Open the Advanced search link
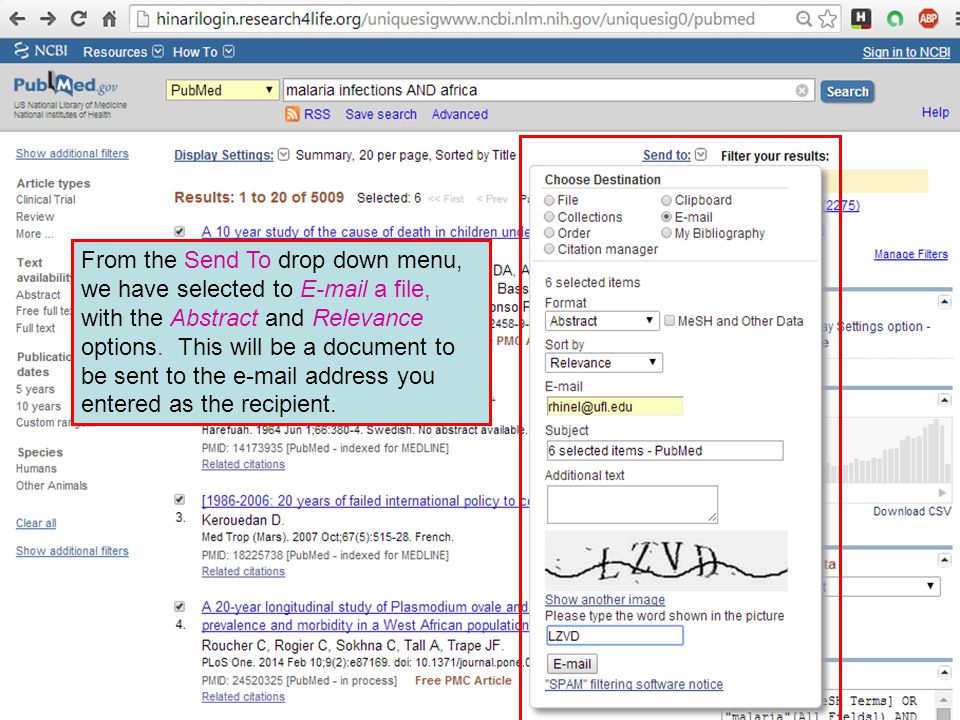 tap(459, 114)
